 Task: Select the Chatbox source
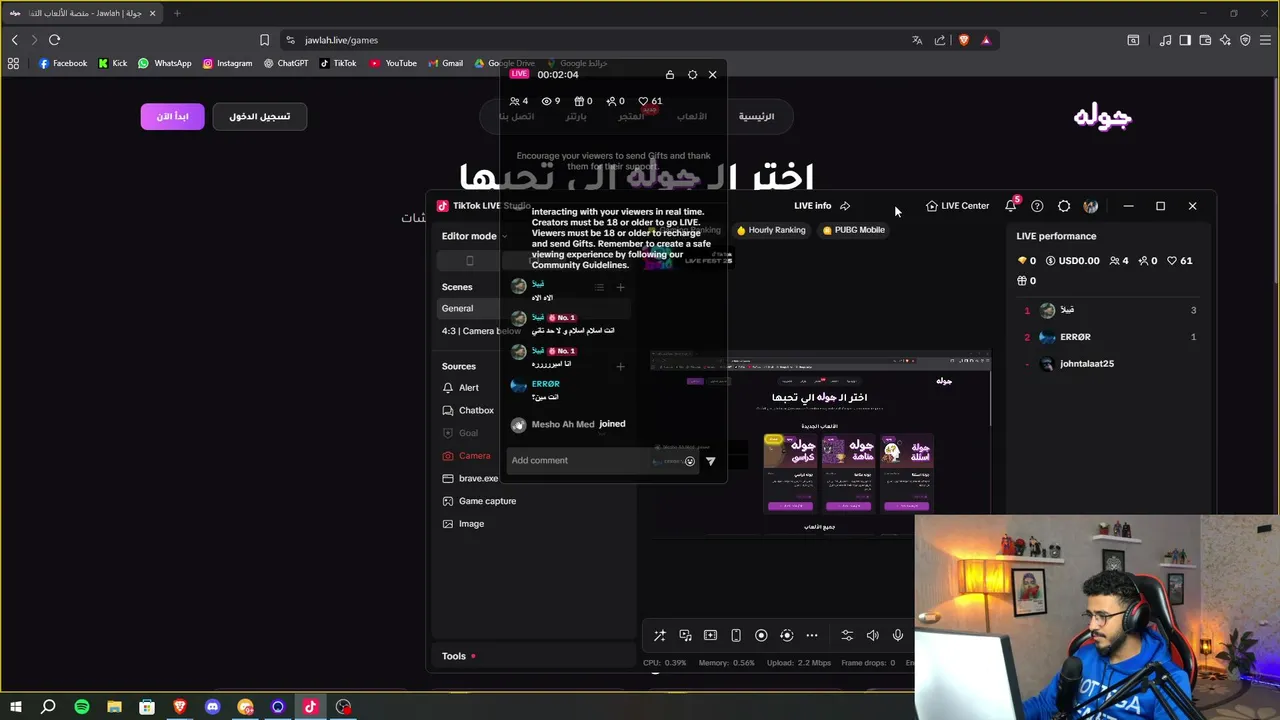pyautogui.click(x=469, y=410)
